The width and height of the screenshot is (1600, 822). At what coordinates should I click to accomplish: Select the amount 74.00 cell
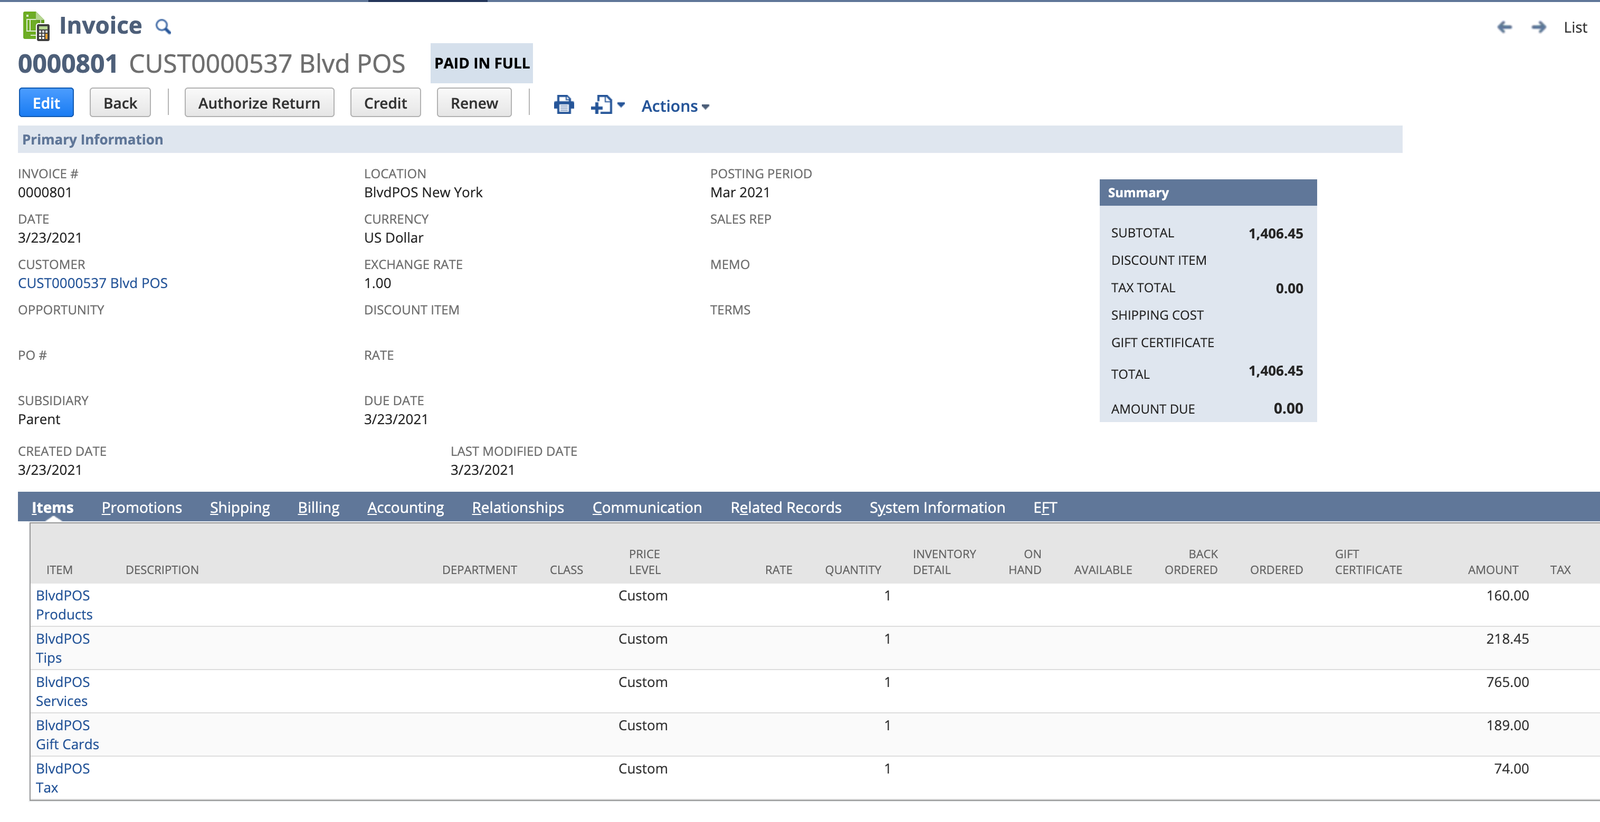pos(1511,769)
